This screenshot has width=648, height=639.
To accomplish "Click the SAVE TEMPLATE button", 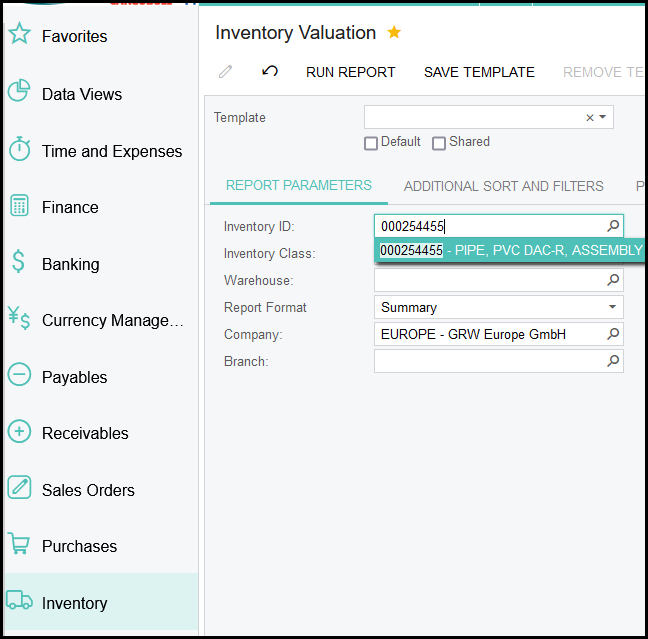I will click(479, 72).
